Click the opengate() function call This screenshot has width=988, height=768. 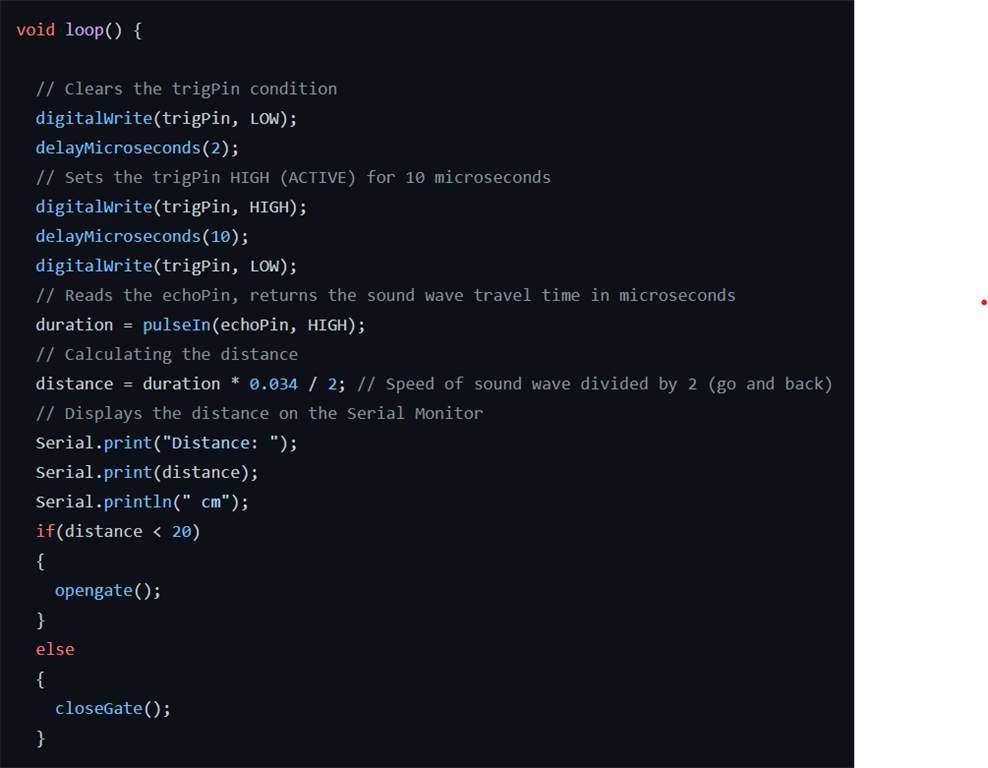[107, 591]
